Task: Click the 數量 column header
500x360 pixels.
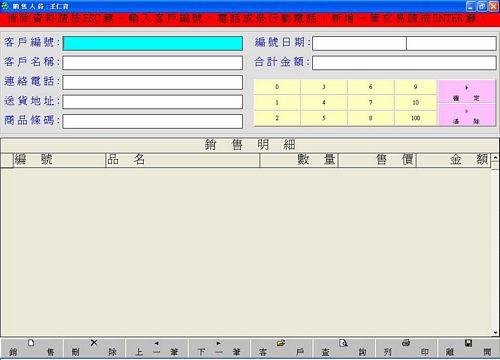Action: (299, 160)
